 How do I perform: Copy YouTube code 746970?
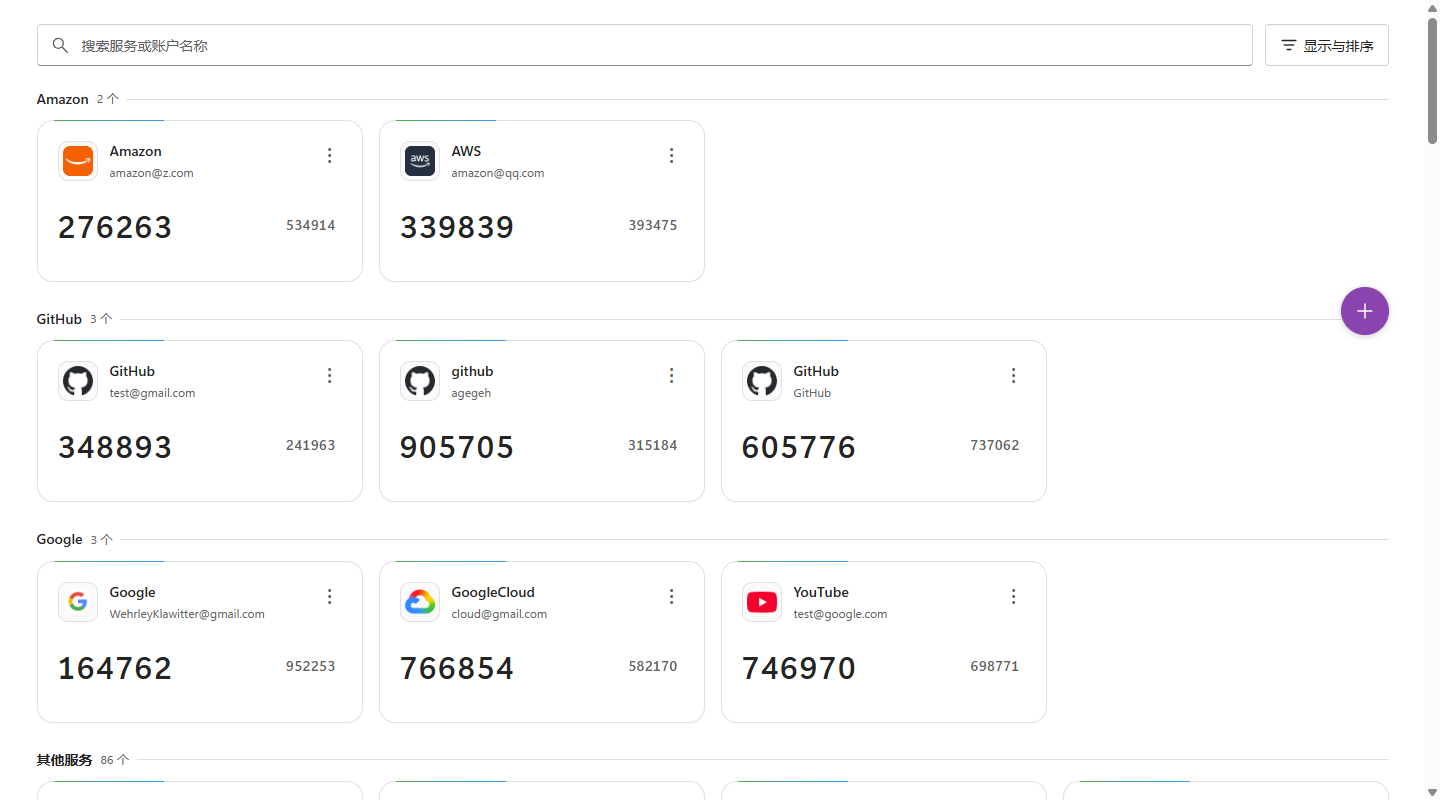point(799,668)
